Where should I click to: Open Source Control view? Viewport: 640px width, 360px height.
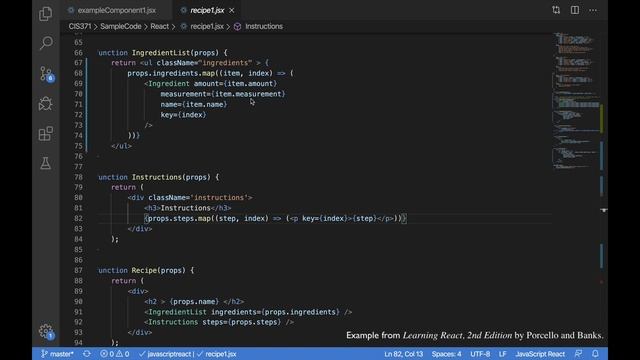tap(46, 74)
